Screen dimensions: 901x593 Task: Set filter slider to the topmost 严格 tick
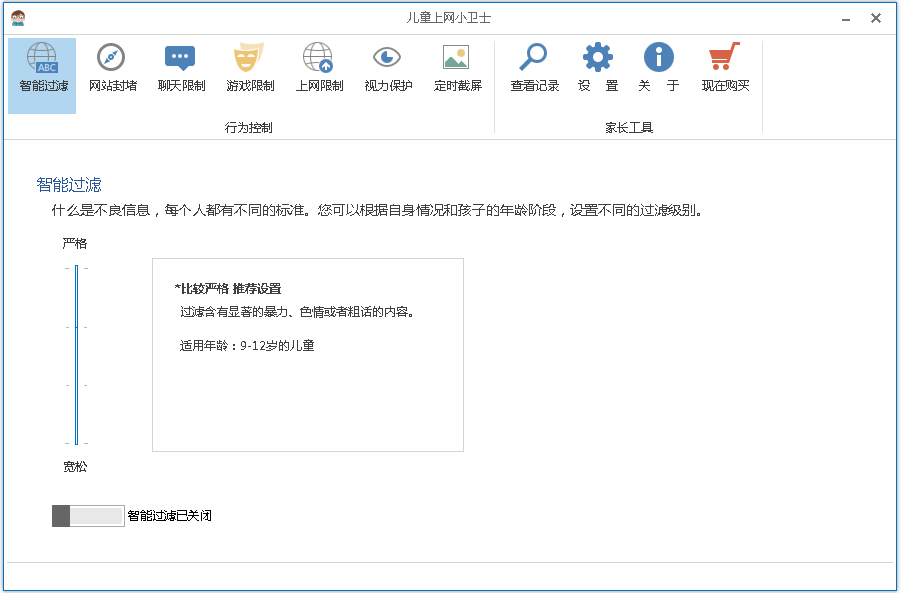click(x=77, y=268)
